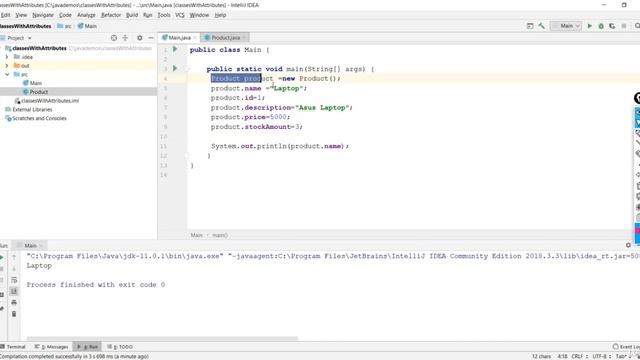Open the Build menu
640x360 pixels.
132,15
